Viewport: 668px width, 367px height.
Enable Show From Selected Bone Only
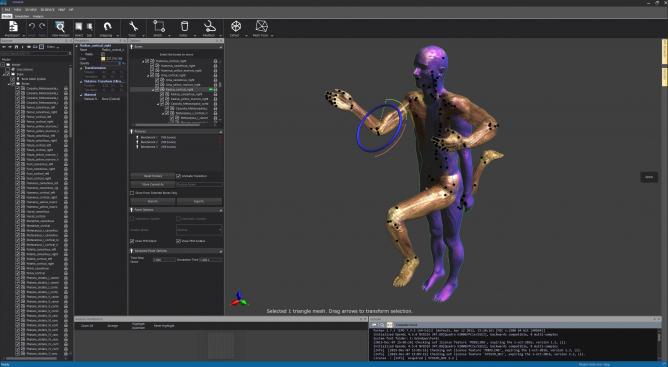click(x=132, y=193)
